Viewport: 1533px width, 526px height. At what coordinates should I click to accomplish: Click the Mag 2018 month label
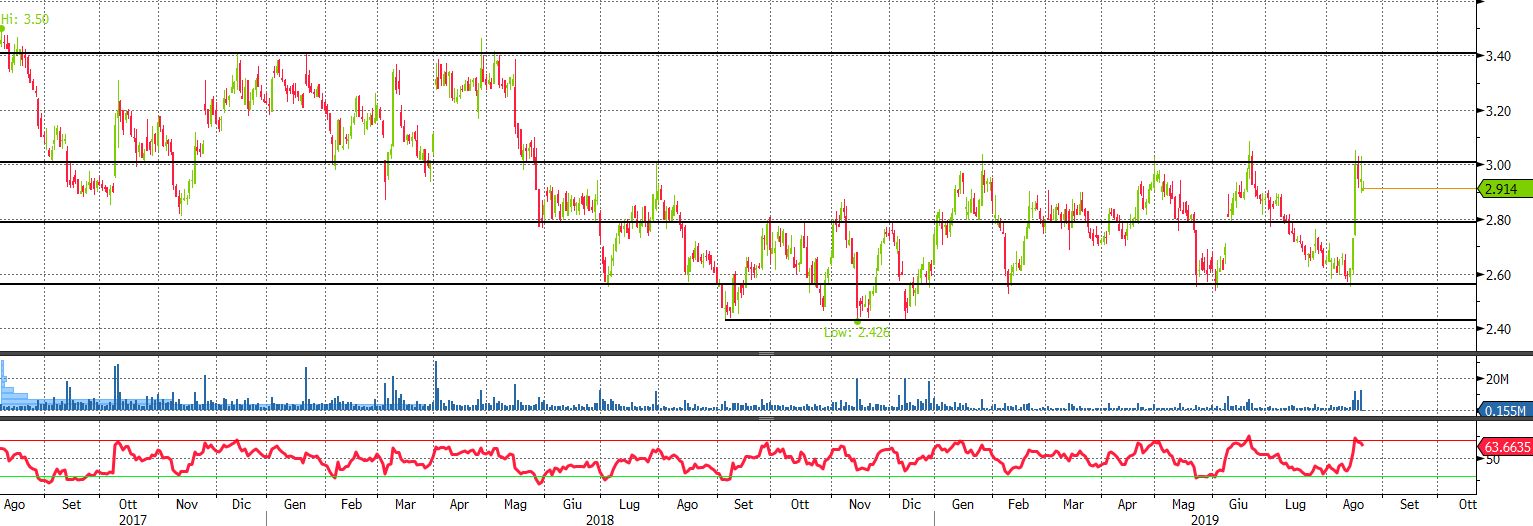click(x=515, y=505)
